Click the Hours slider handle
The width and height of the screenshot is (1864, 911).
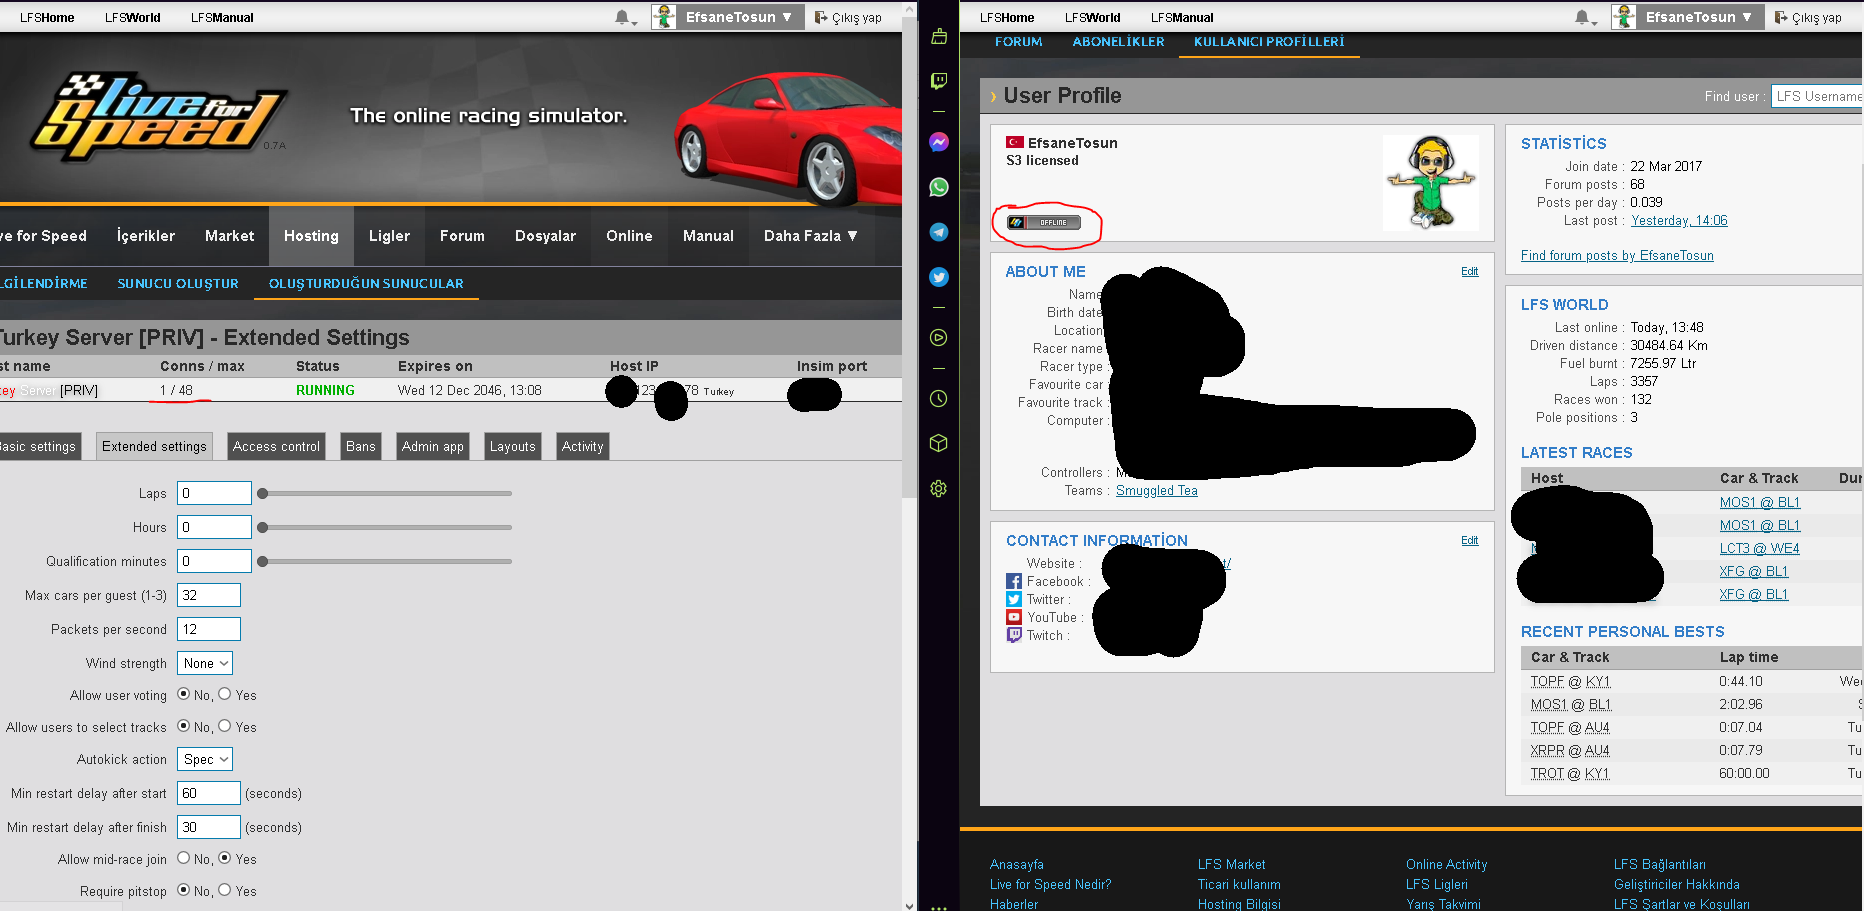coord(263,527)
